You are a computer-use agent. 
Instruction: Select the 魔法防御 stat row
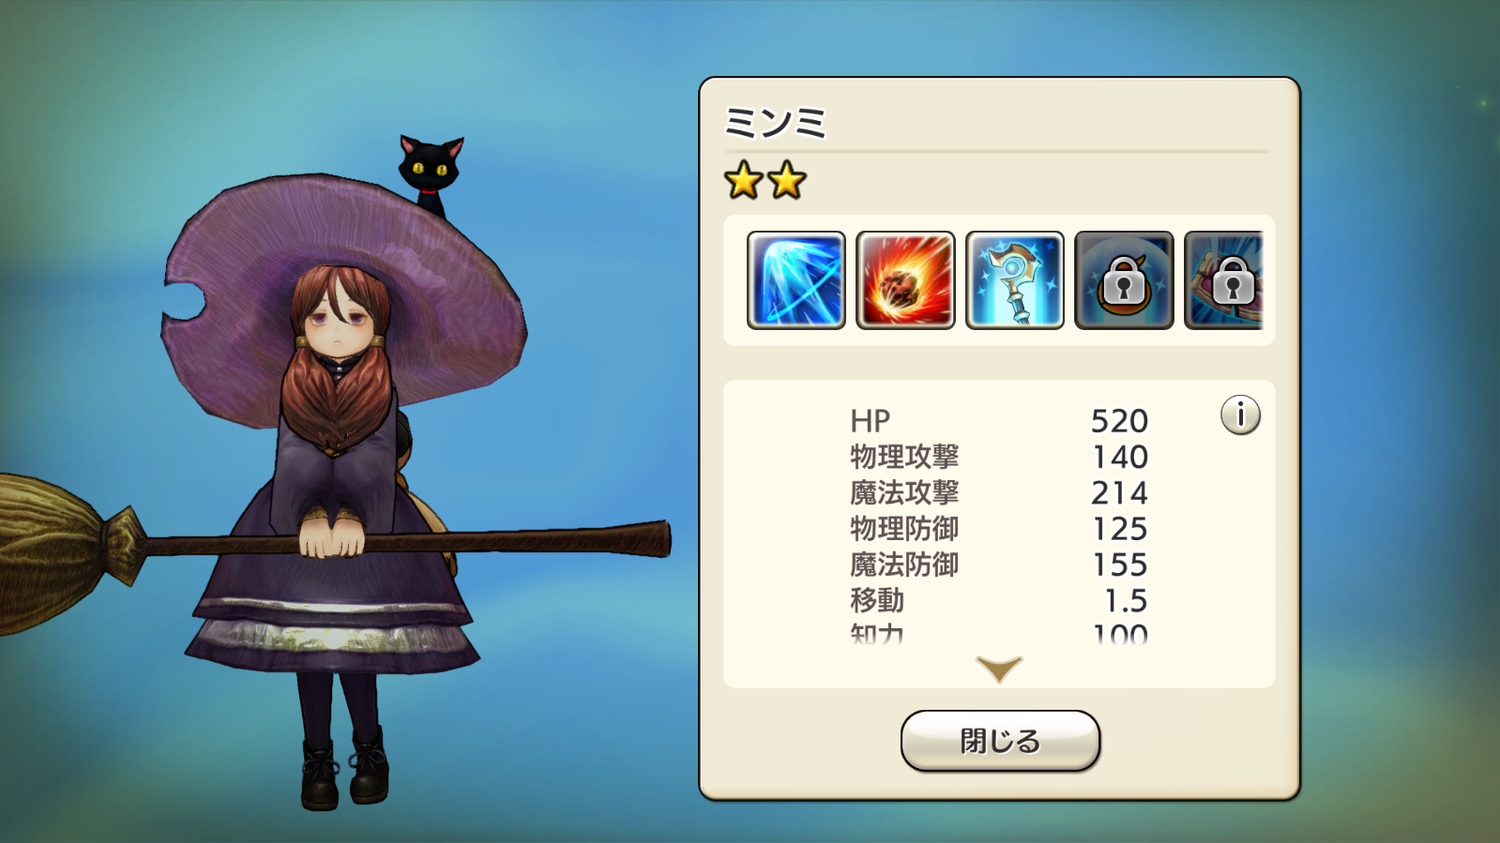point(999,565)
